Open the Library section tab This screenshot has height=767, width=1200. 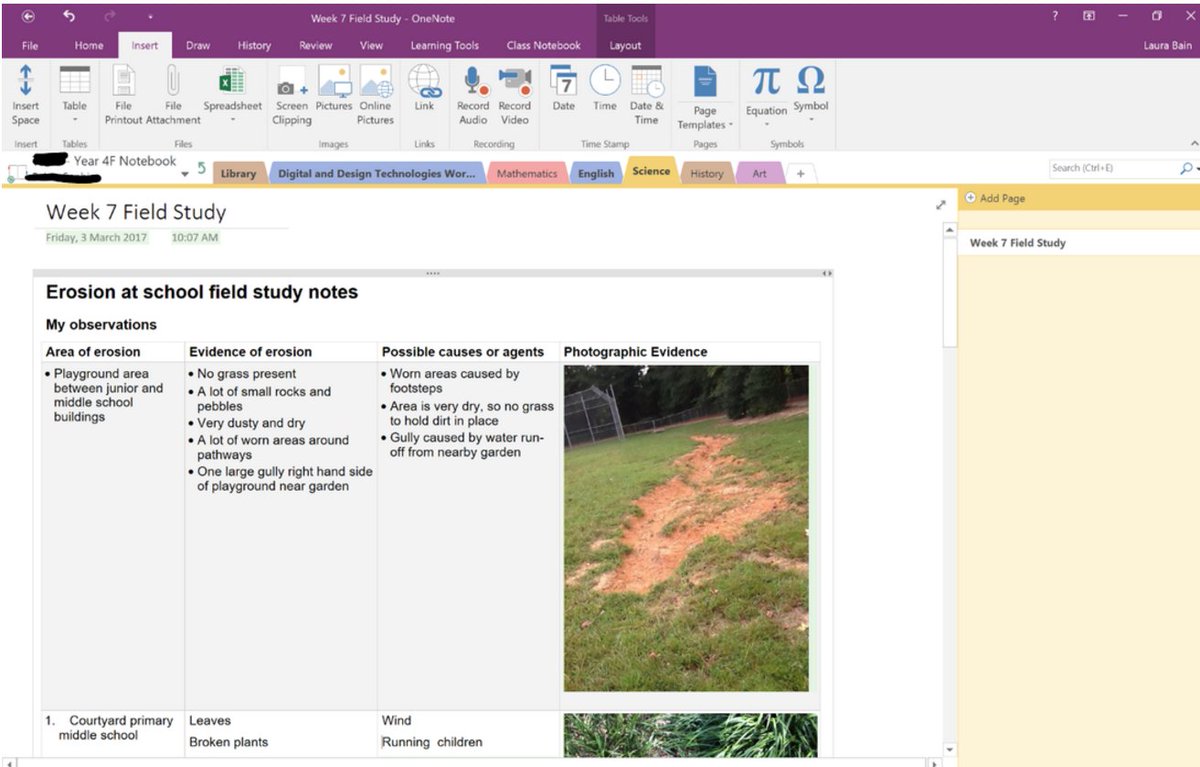tap(238, 173)
